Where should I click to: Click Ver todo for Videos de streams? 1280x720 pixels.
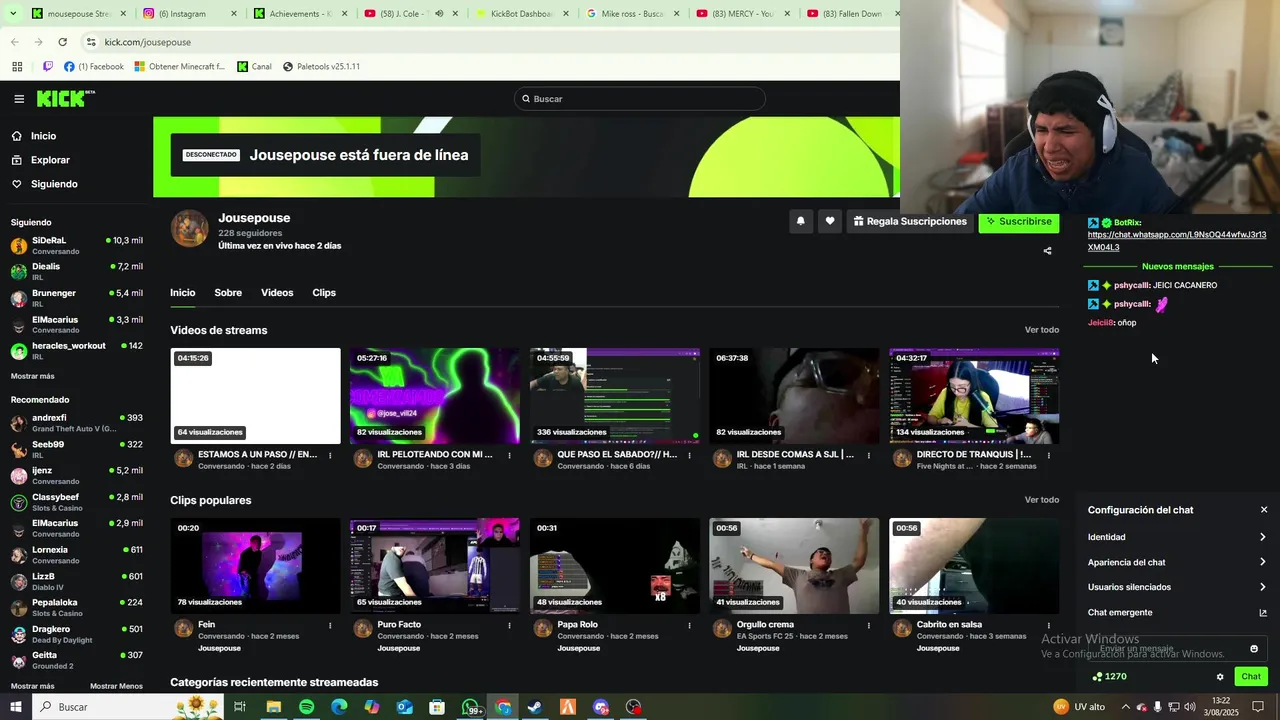coord(1041,330)
